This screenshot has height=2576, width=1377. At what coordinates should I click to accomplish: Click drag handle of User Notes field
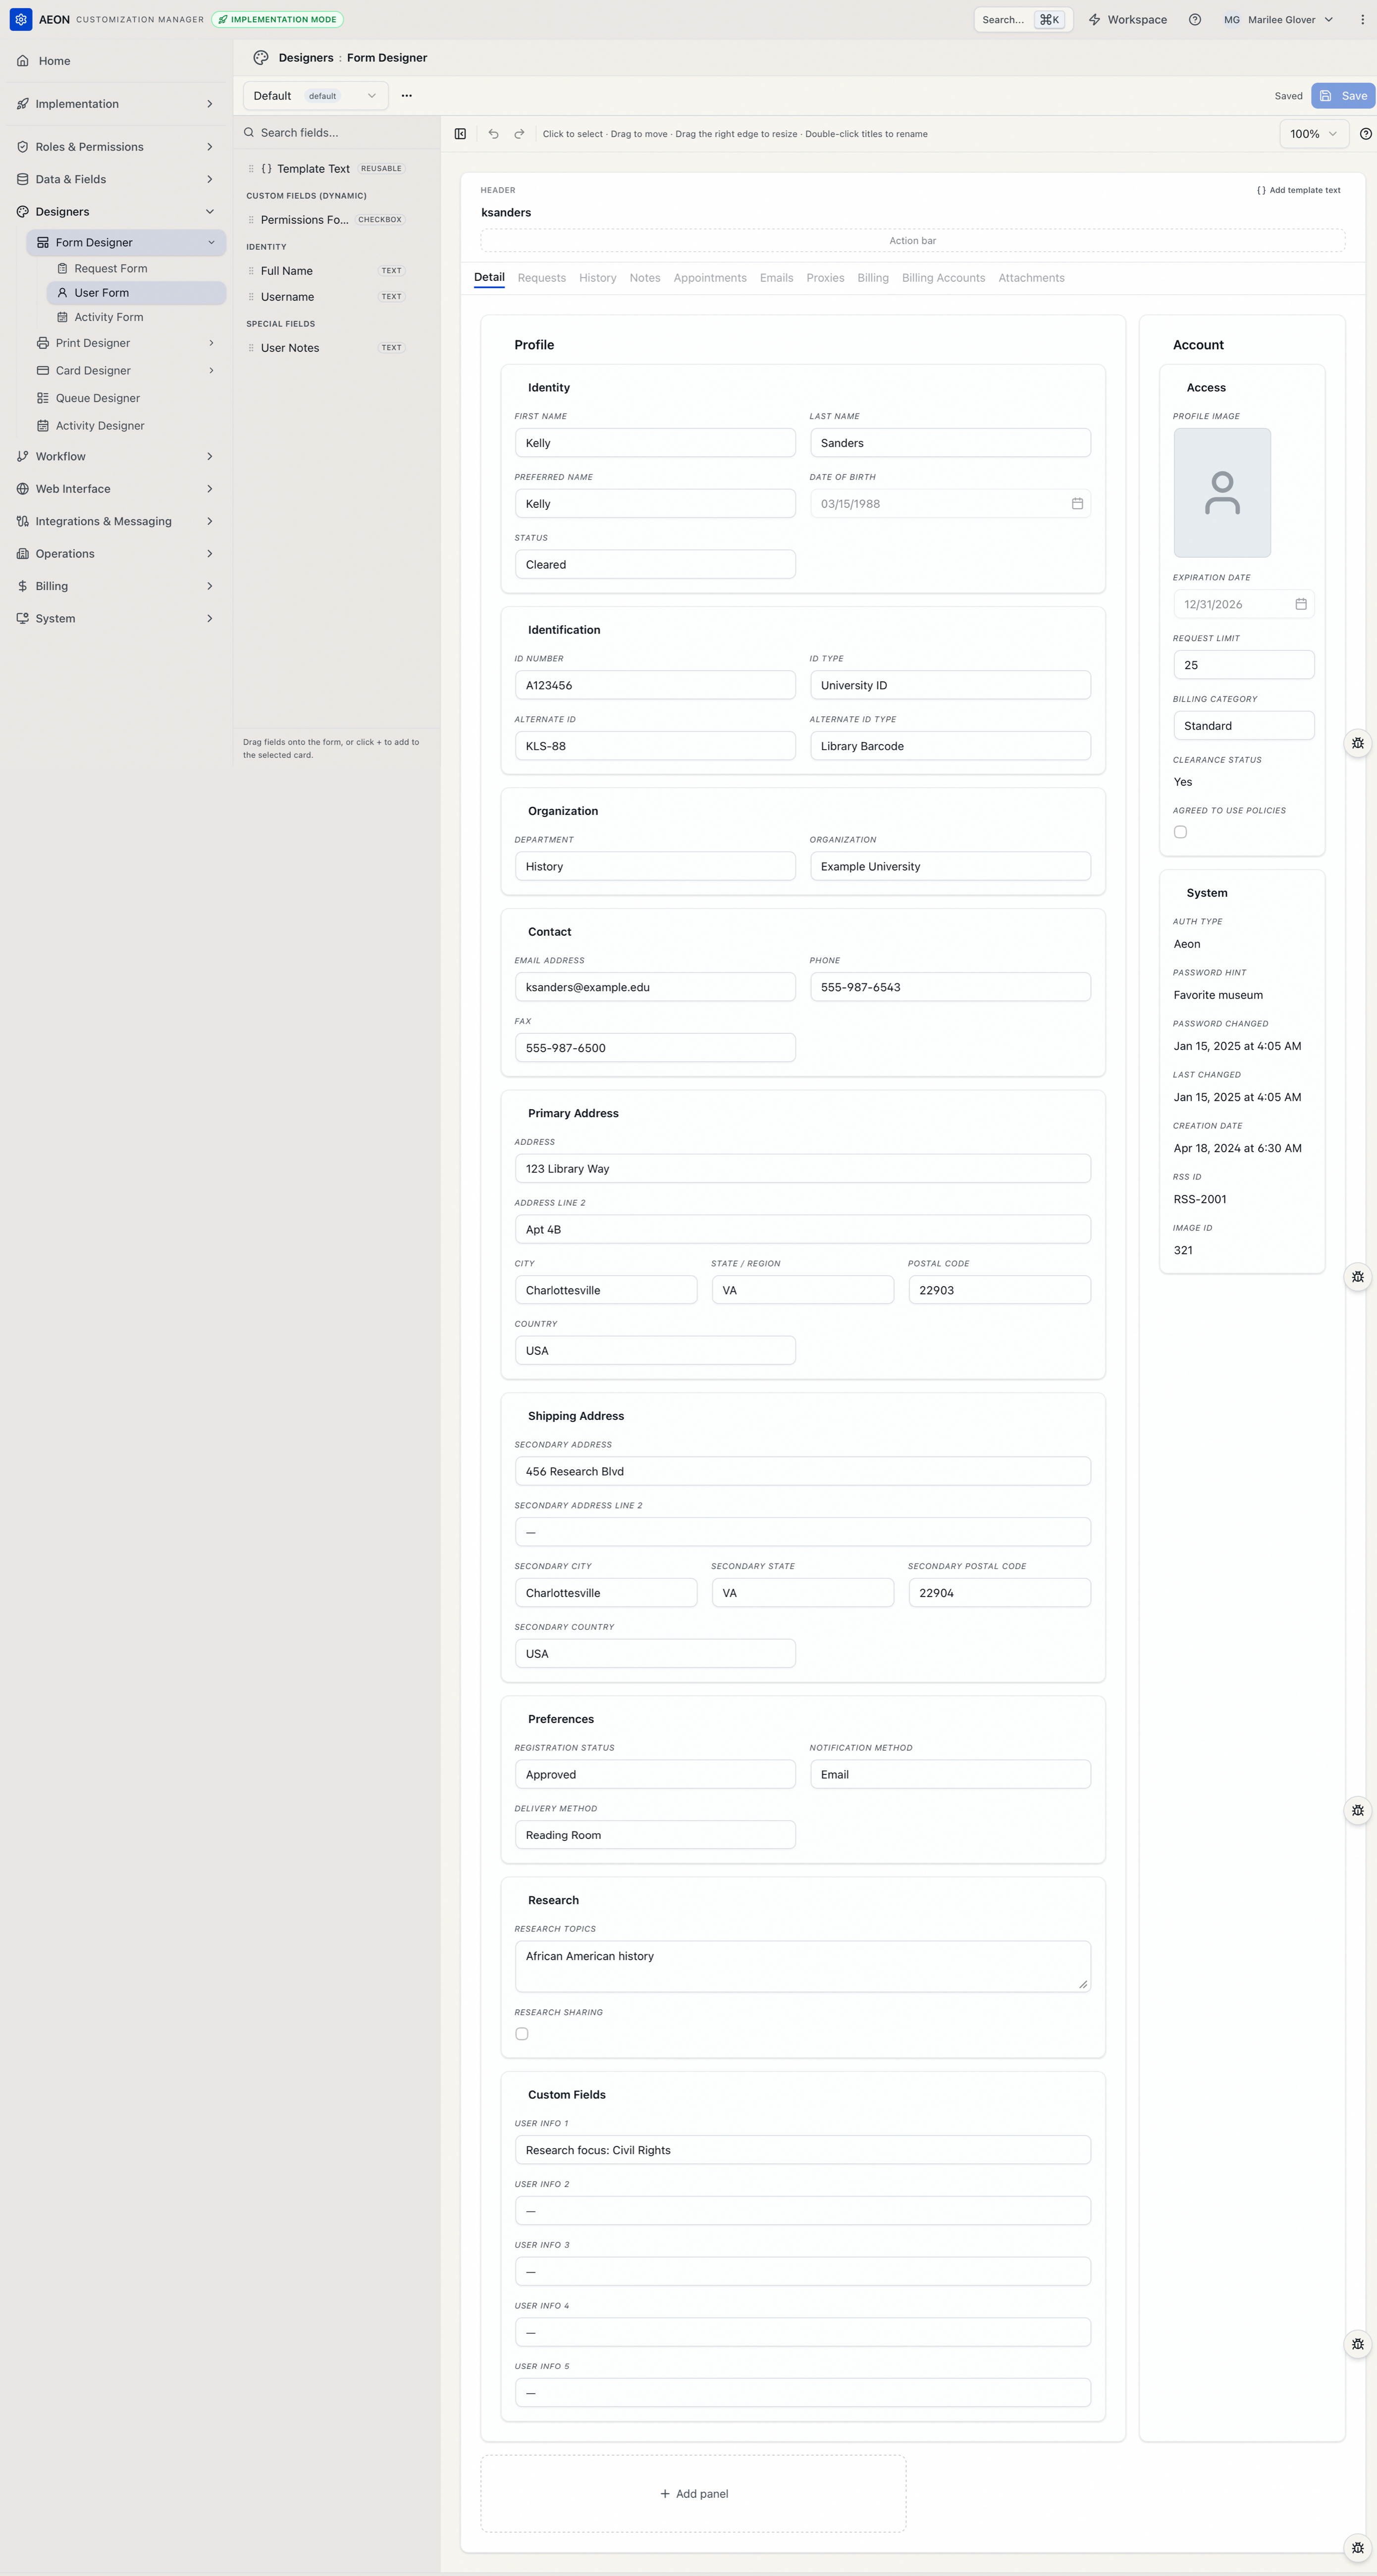click(251, 348)
